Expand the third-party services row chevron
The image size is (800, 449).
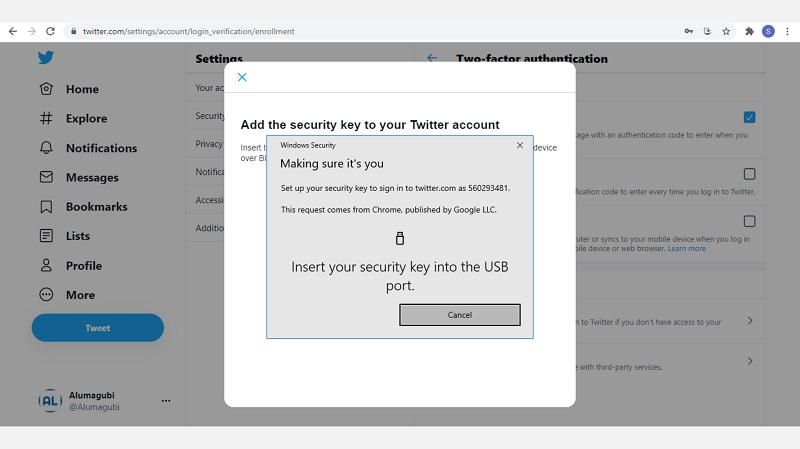point(750,361)
